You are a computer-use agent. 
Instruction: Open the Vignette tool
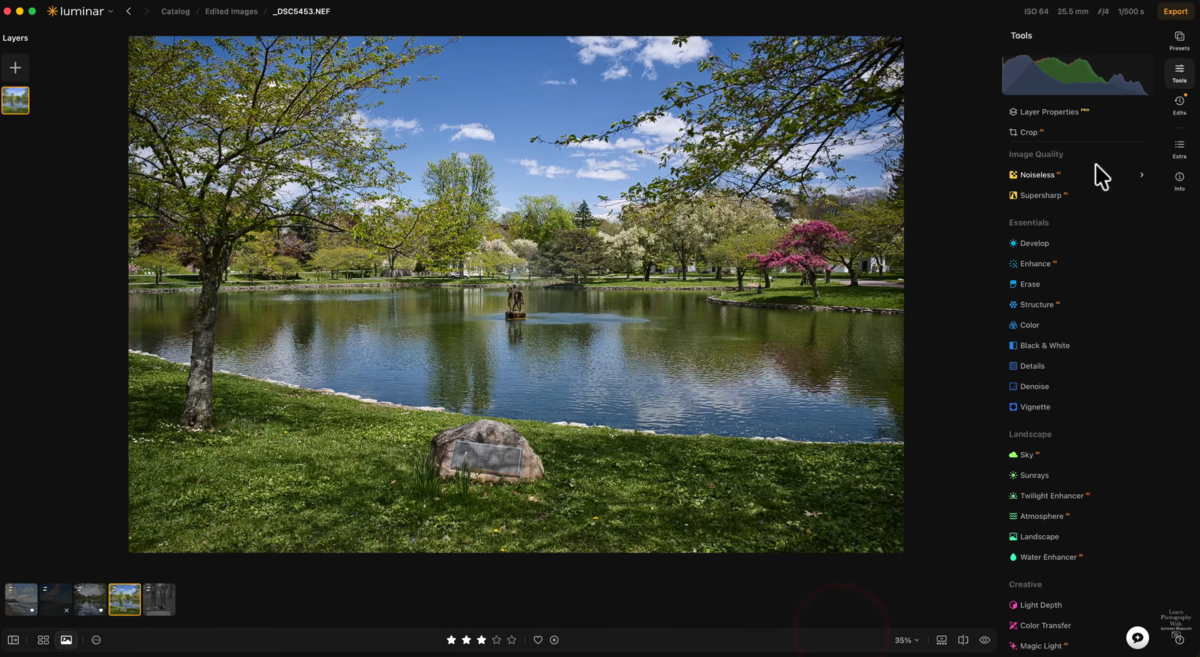pos(1030,407)
